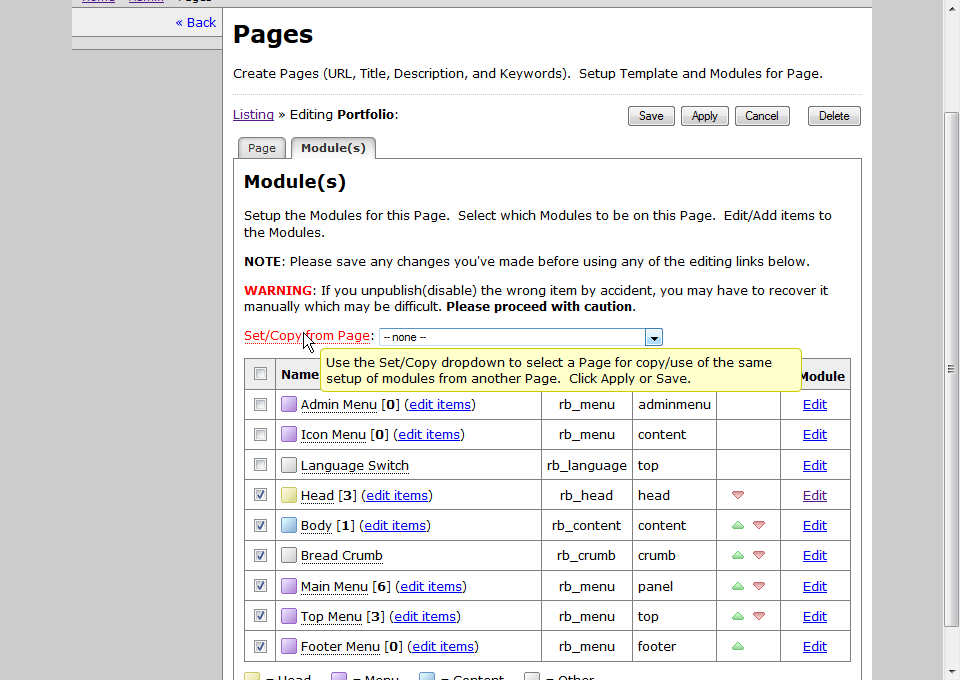Click the purple icon beside Admin Menu
Viewport: 960px width, 680px height.
pyautogui.click(x=289, y=405)
